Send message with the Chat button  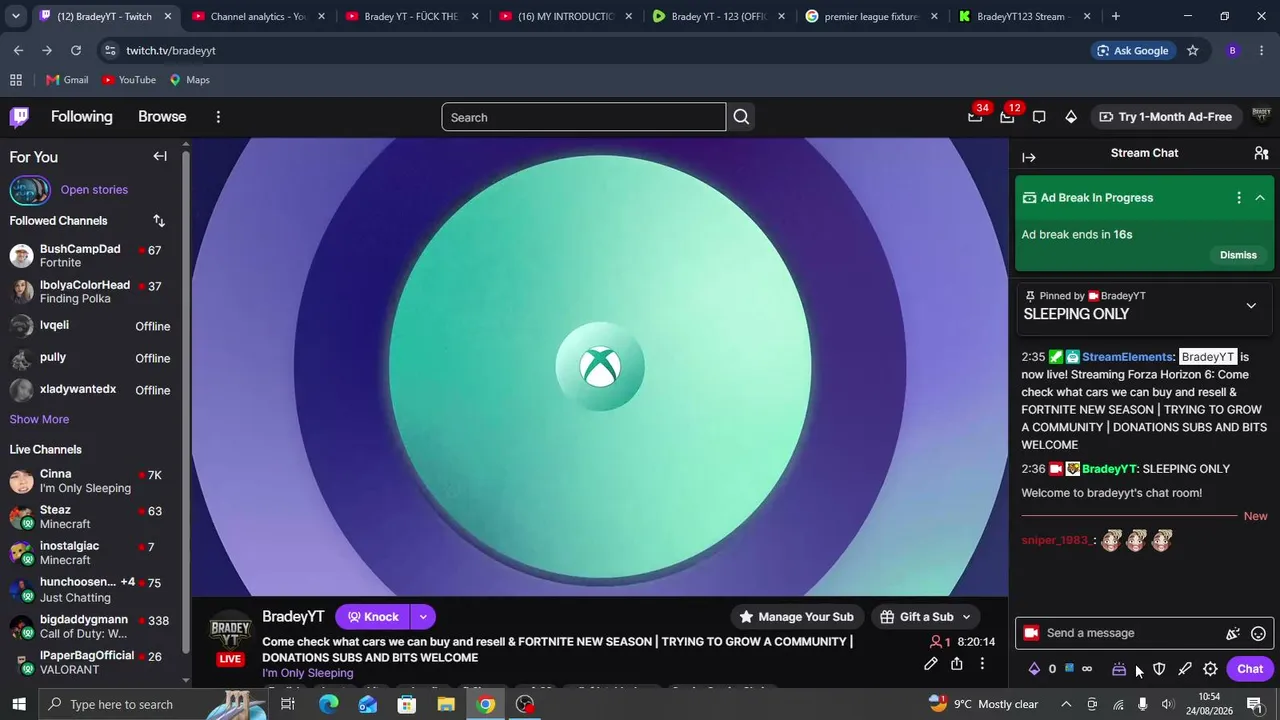(1250, 669)
